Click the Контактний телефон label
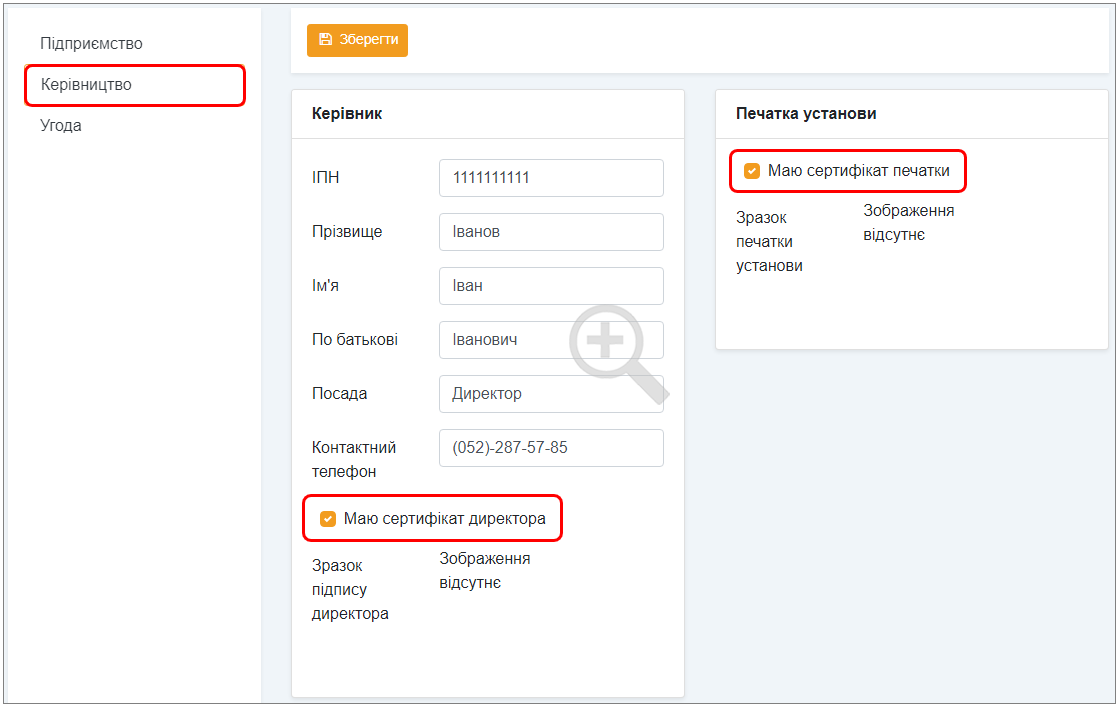The height and width of the screenshot is (709, 1120). click(x=354, y=460)
